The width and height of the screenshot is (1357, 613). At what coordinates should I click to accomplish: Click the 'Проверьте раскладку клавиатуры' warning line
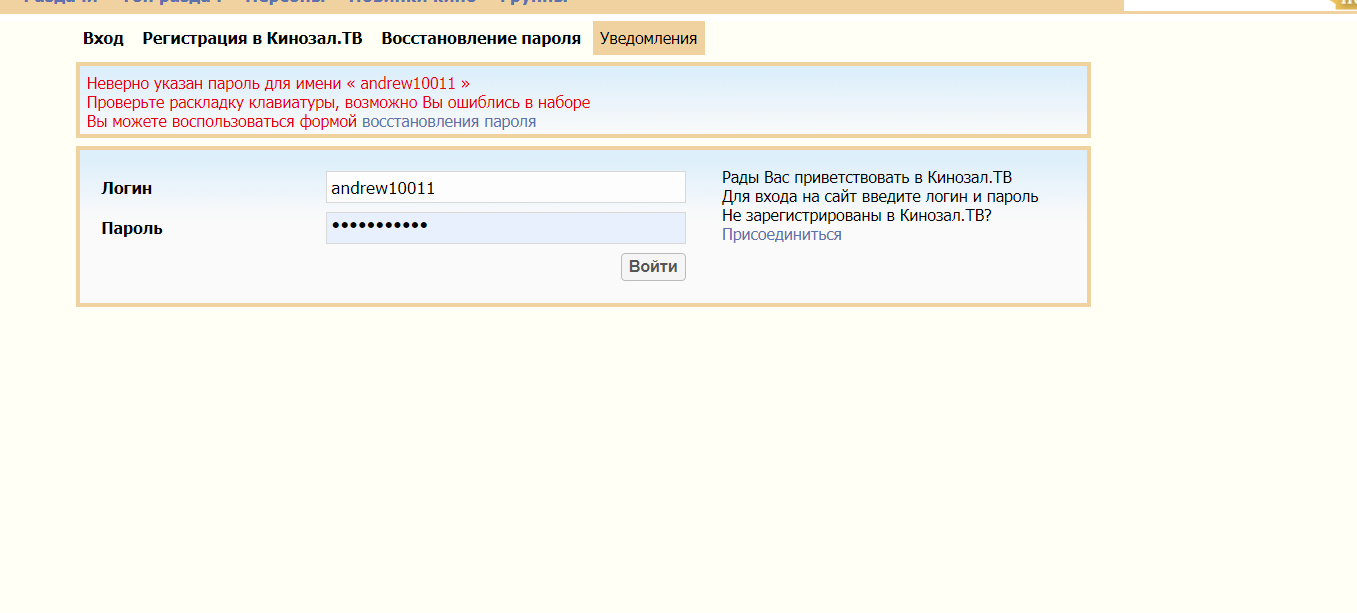point(338,103)
